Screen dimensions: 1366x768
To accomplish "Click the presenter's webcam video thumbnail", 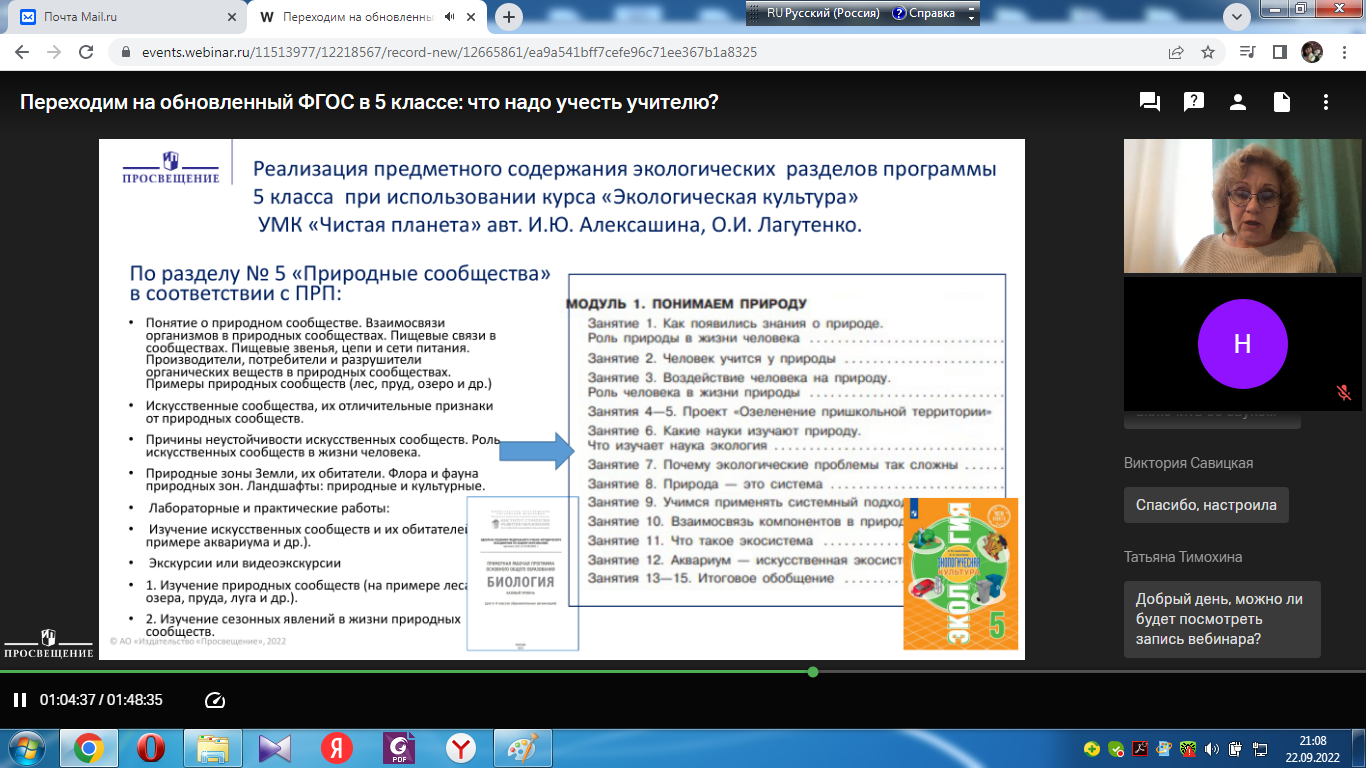I will [1243, 206].
